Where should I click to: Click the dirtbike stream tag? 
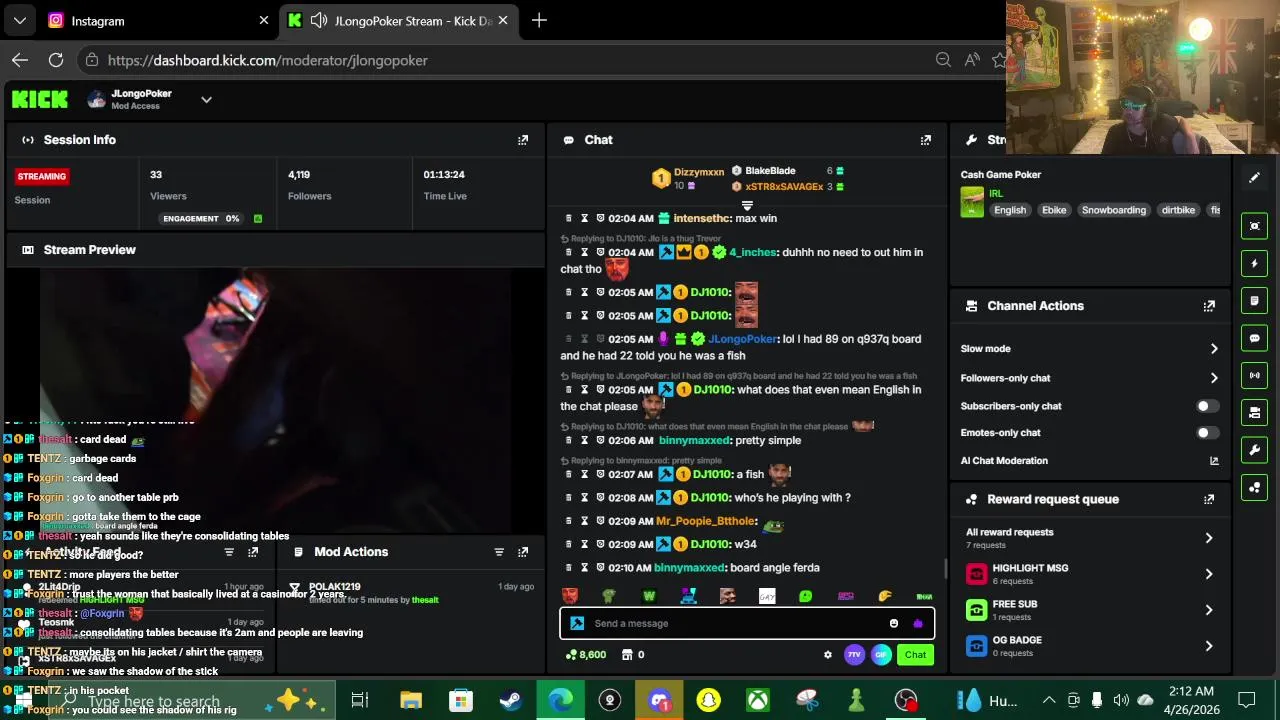tap(1178, 210)
